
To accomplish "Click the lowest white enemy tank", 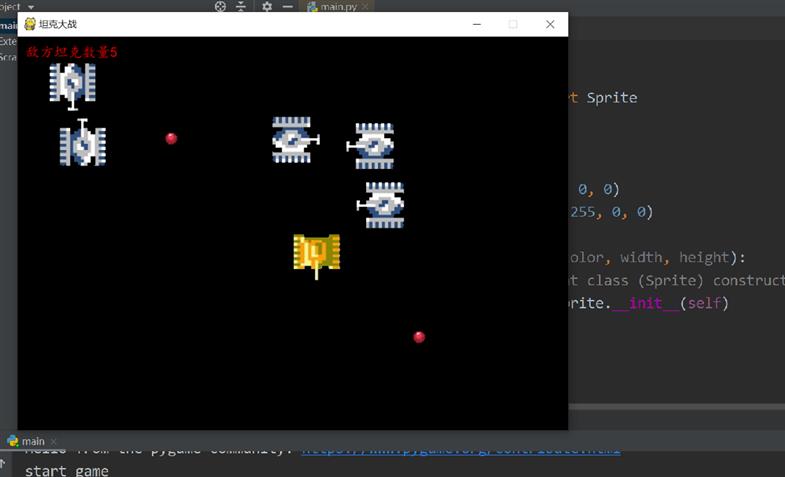I will click(x=382, y=205).
